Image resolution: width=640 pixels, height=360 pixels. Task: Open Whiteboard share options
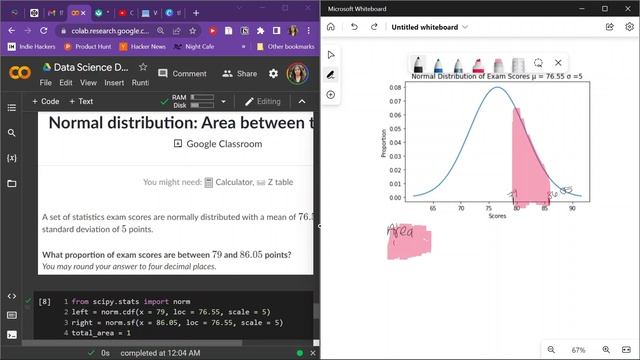[x=609, y=27]
